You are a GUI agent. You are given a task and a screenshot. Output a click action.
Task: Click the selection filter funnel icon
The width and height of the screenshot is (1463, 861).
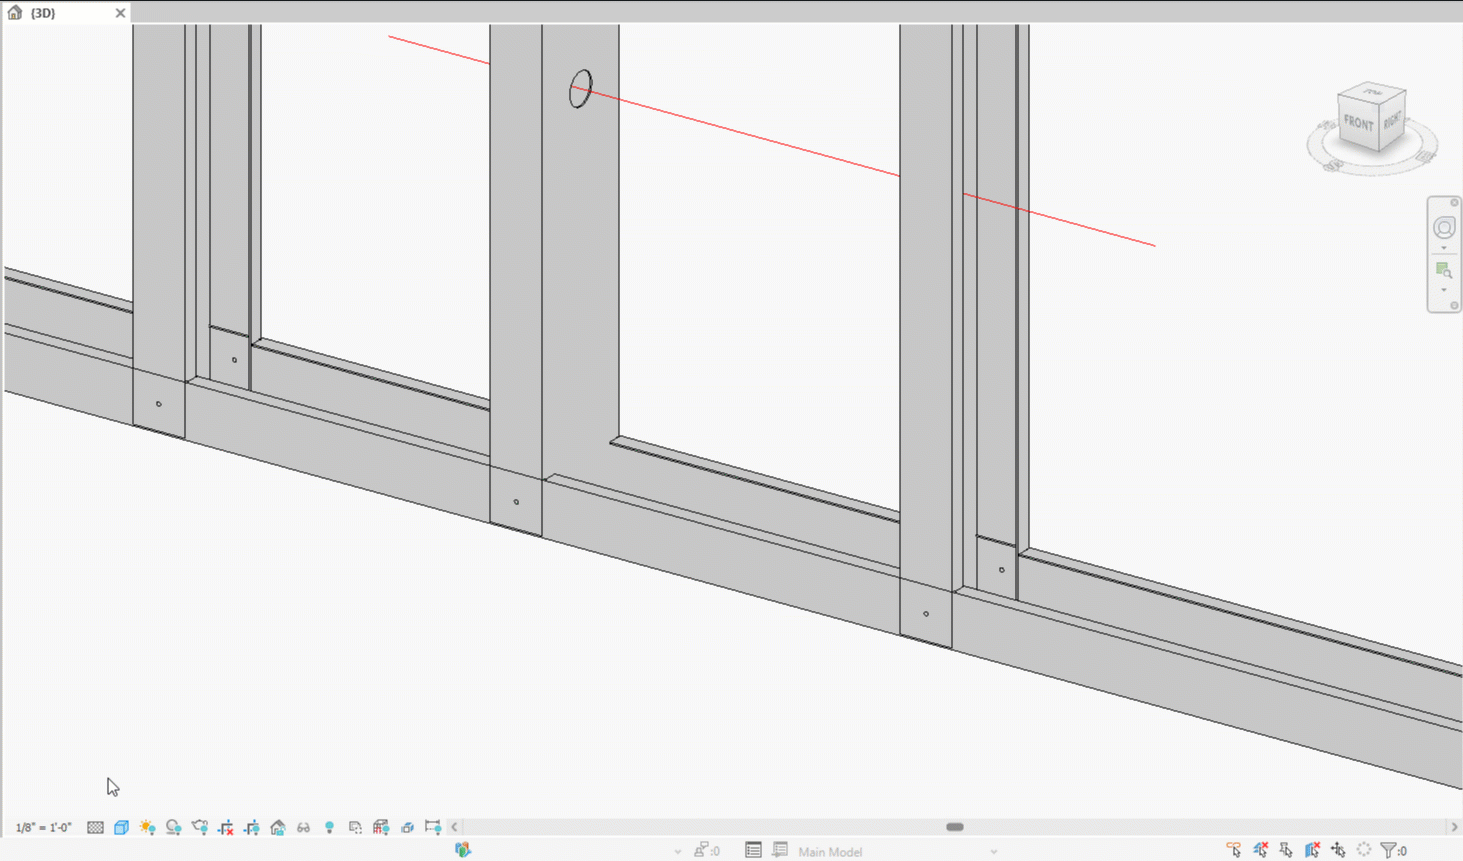tap(1388, 850)
